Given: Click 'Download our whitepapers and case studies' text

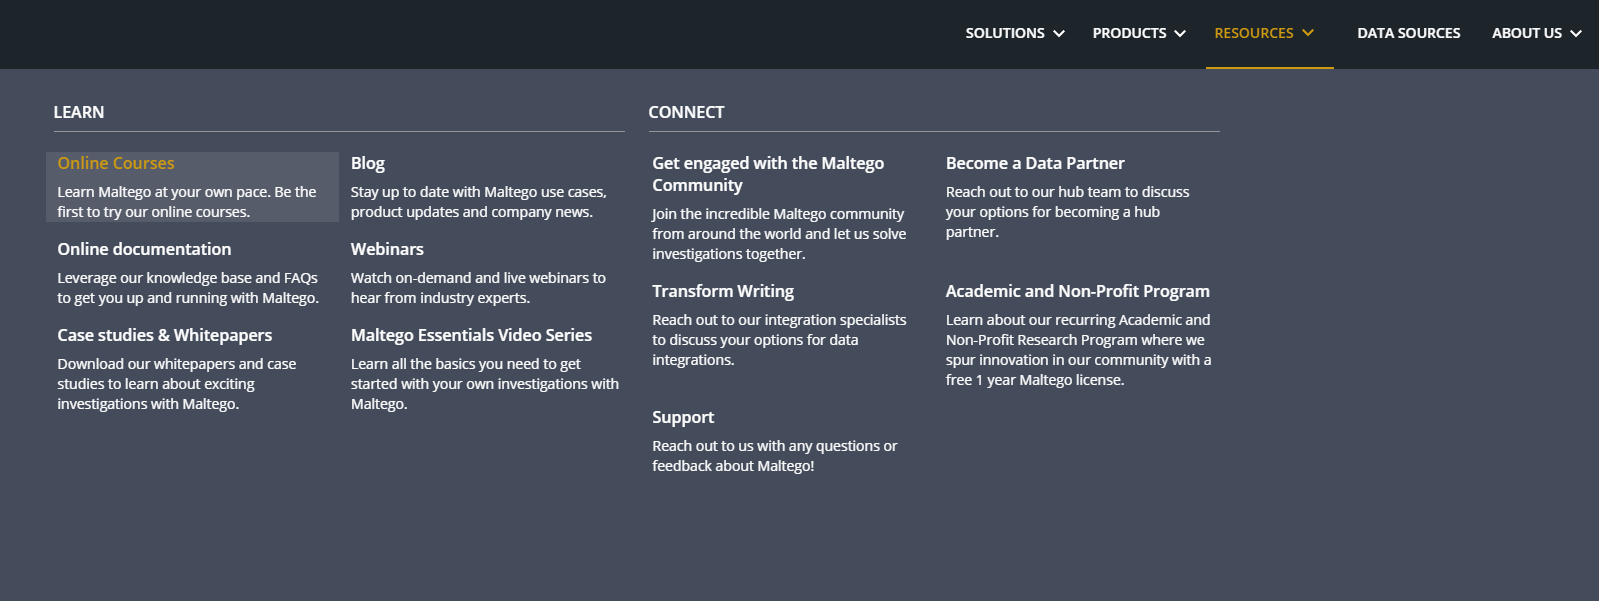Looking at the screenshot, I should tap(176, 384).
